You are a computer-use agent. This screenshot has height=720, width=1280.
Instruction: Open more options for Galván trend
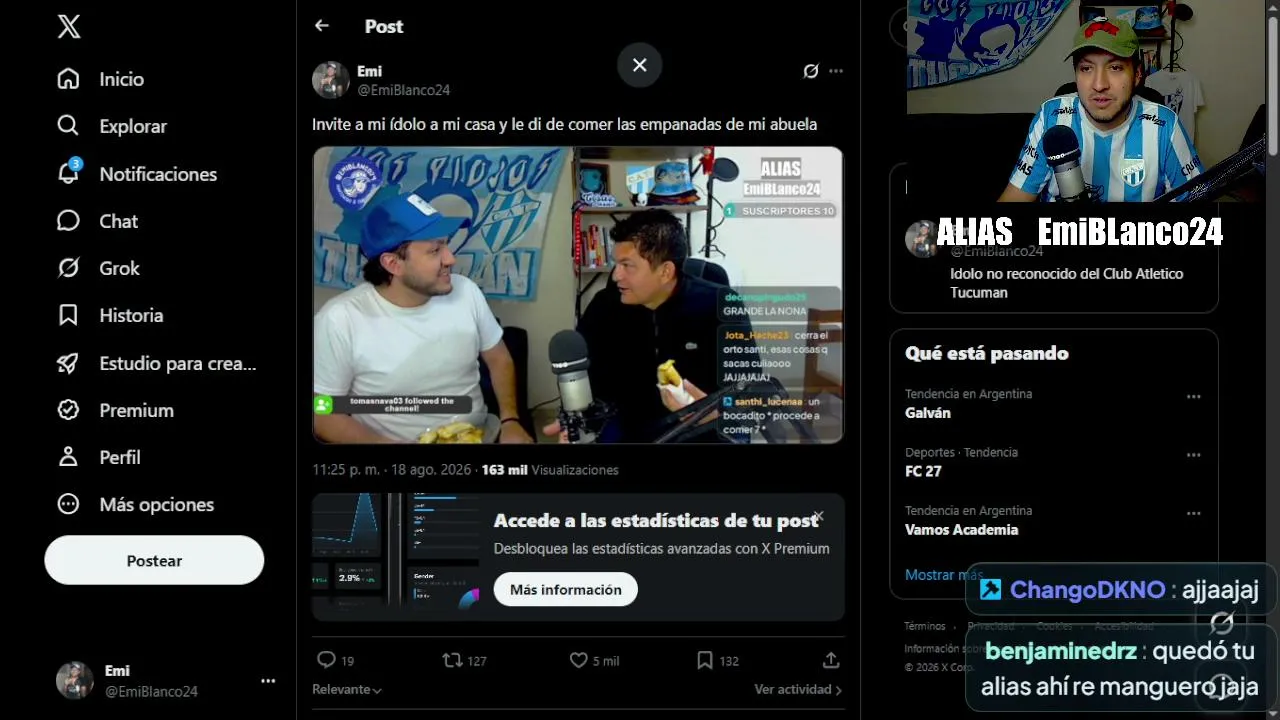pyautogui.click(x=1193, y=396)
